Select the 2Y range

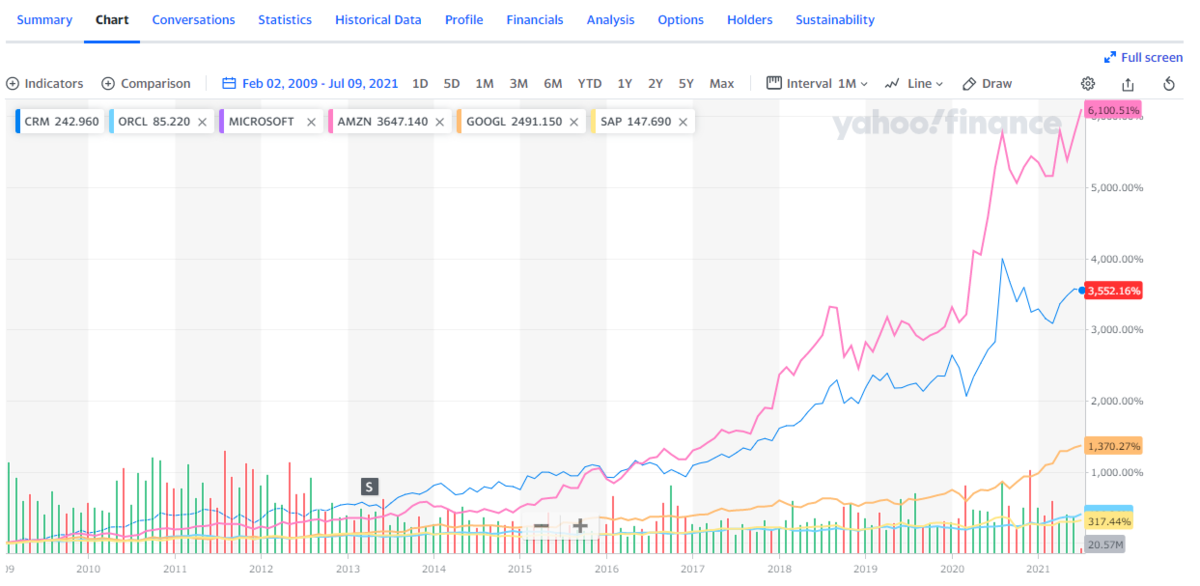(655, 84)
